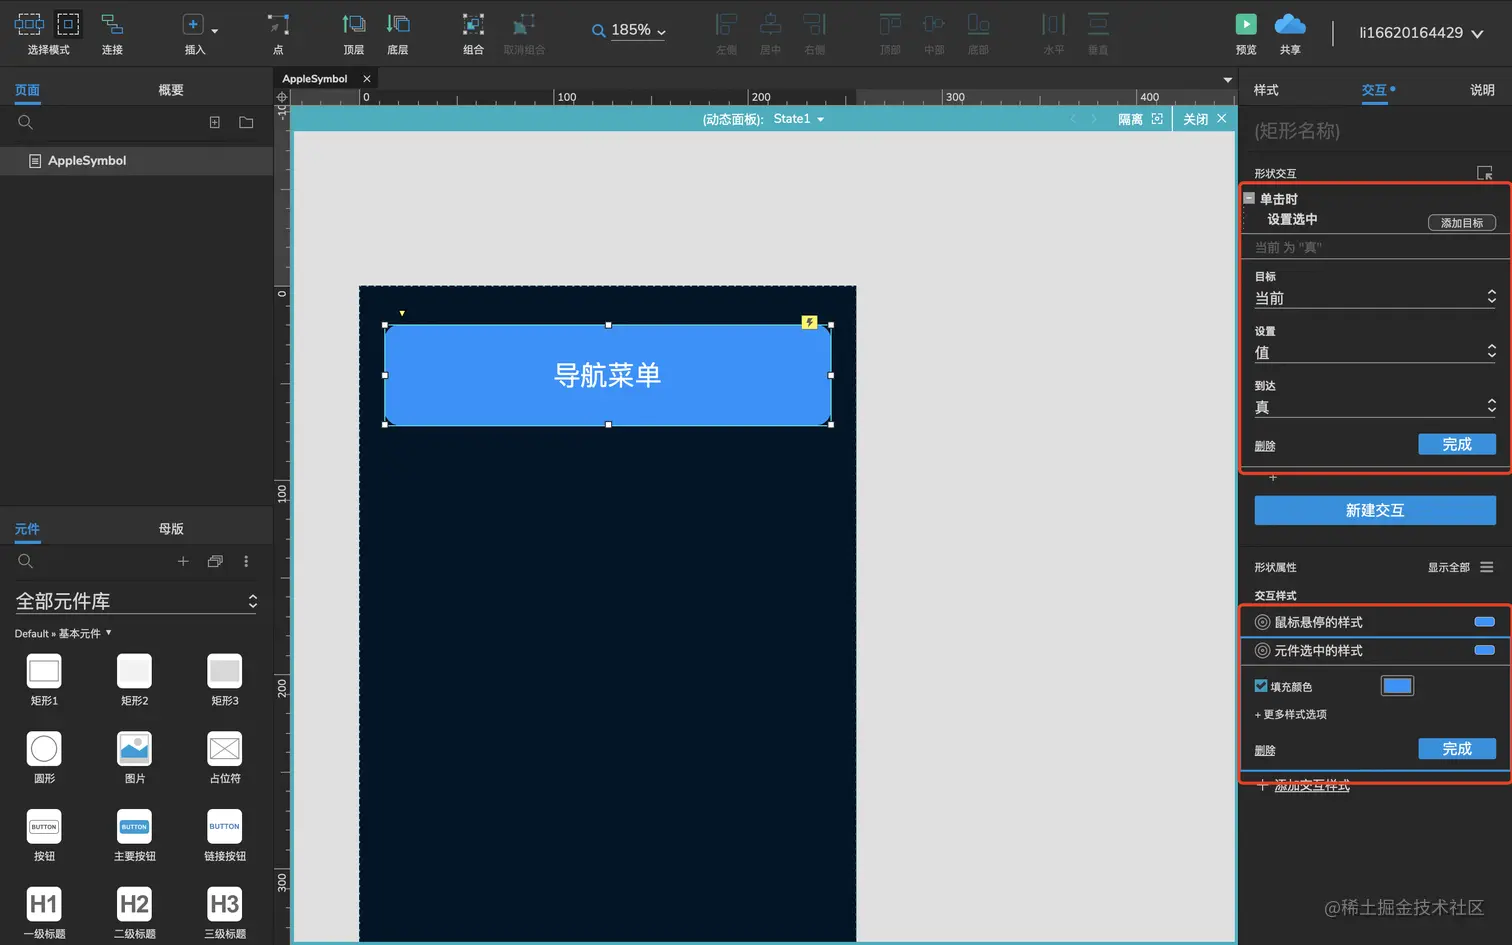Launch the 预览 preview
Screen dimensions: 1512x945
[x=1246, y=24]
